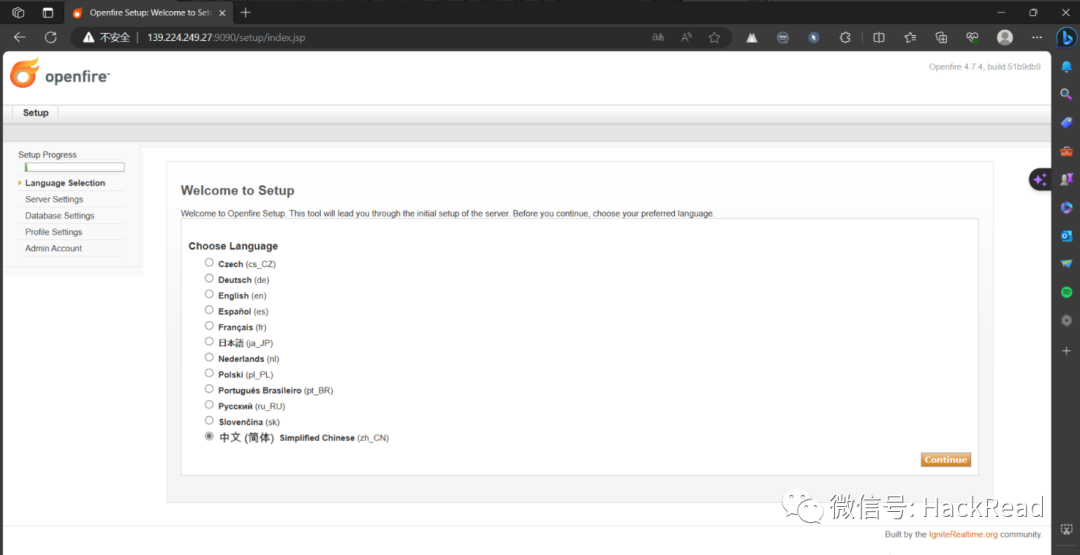Click Admin Account in setup progress list

(x=54, y=249)
